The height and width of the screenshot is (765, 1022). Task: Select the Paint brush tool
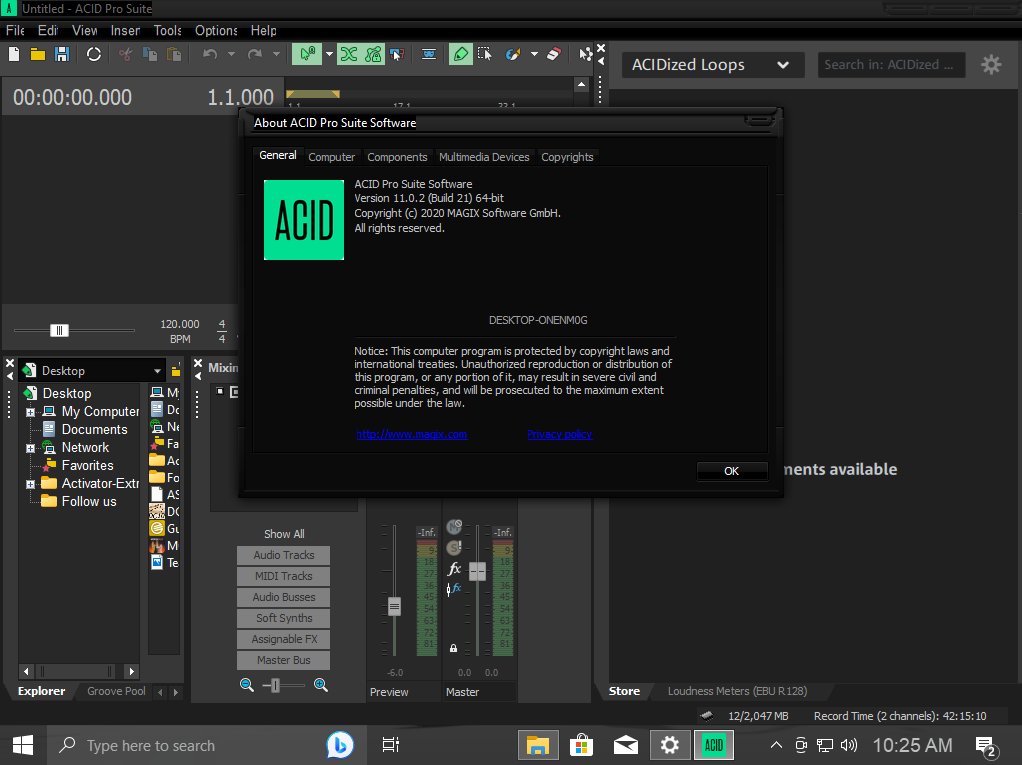[513, 54]
